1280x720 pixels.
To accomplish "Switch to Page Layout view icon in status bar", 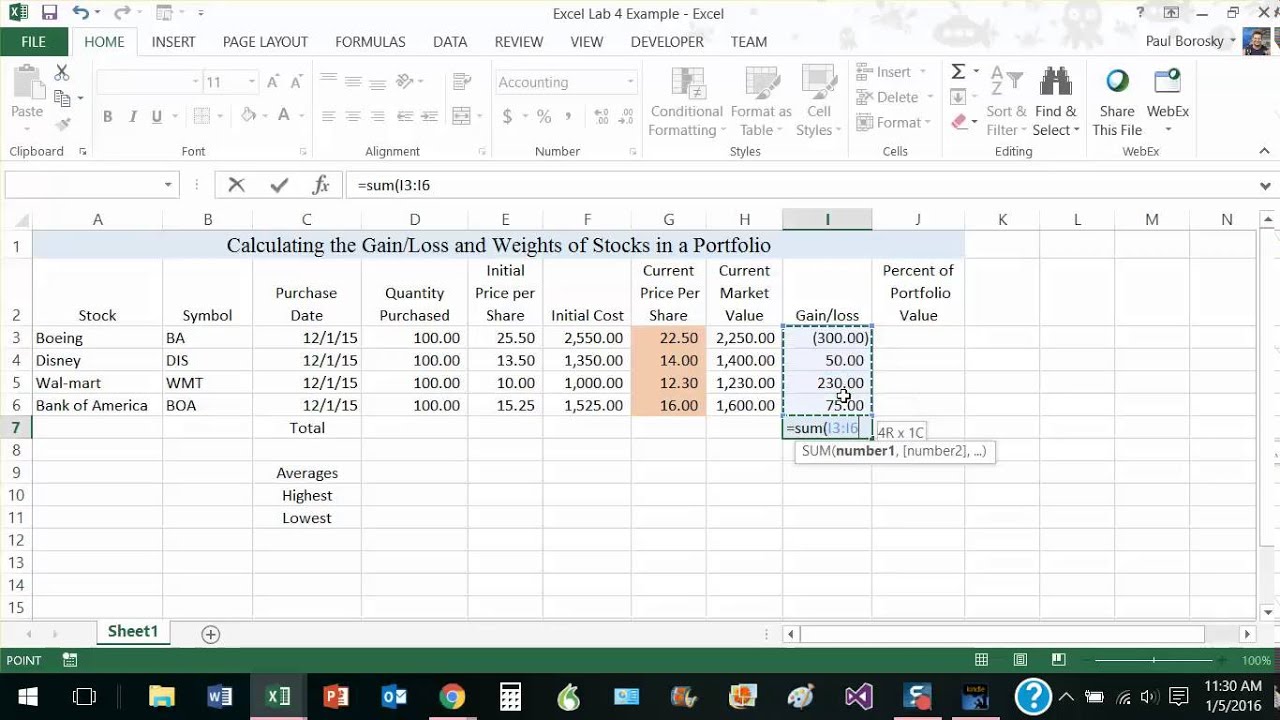I will pos(1020,660).
